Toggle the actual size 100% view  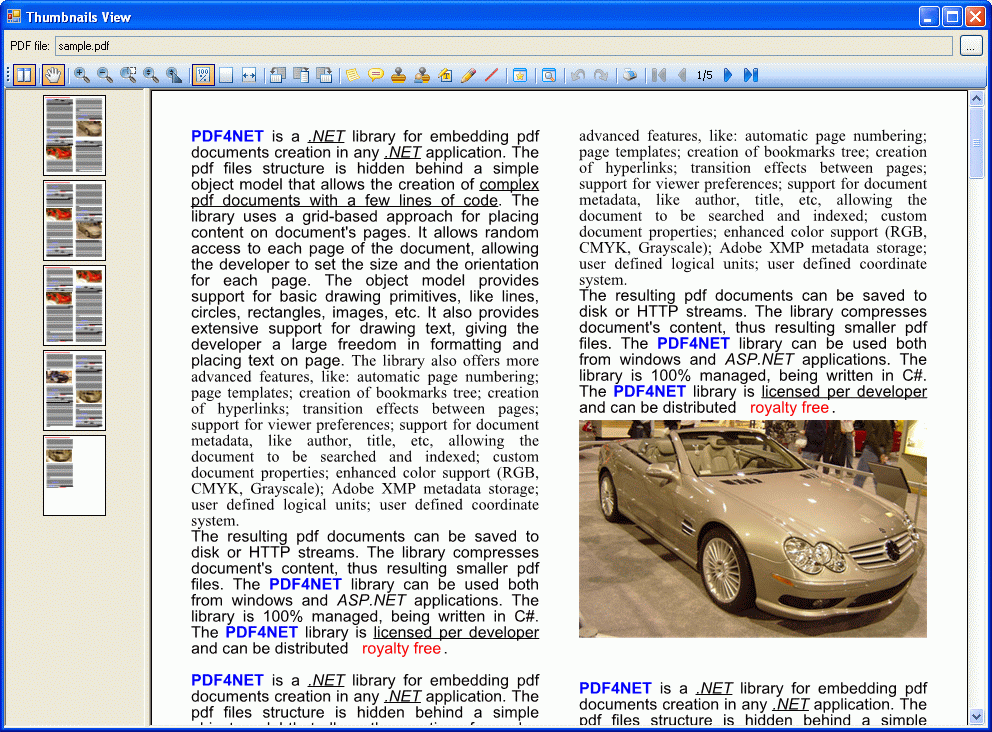click(203, 75)
